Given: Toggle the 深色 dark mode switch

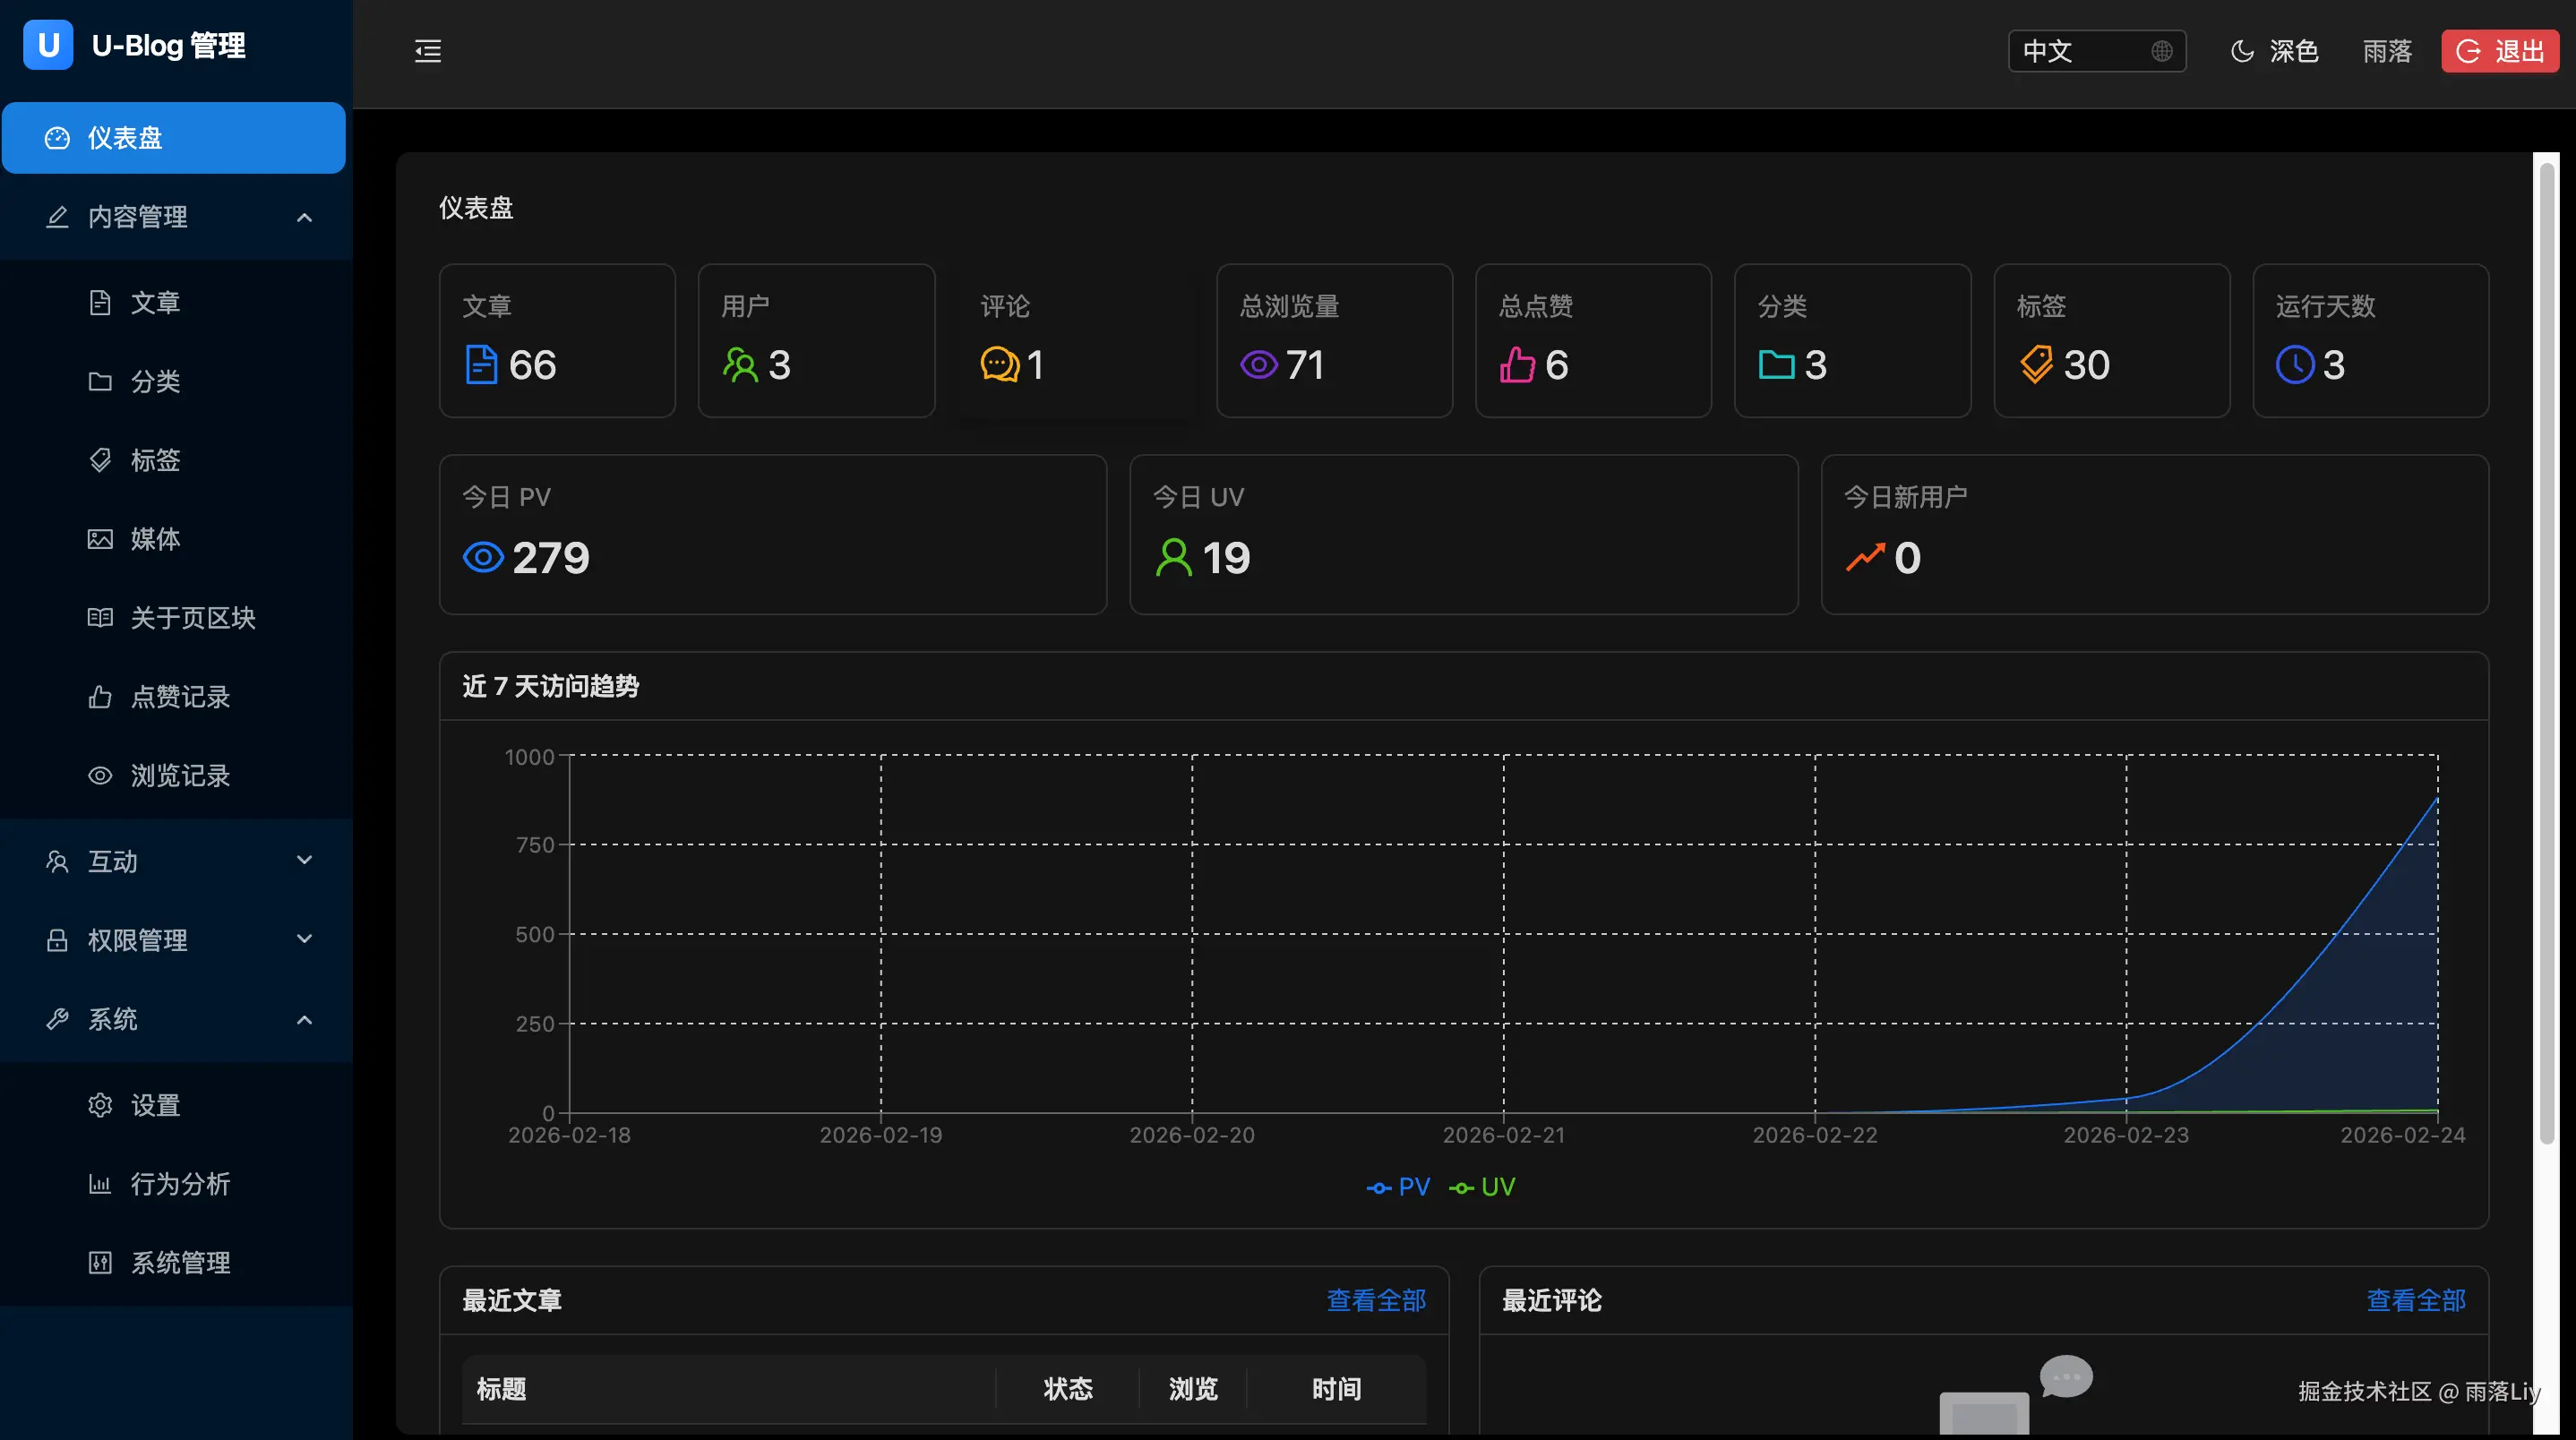Looking at the screenshot, I should point(2274,51).
